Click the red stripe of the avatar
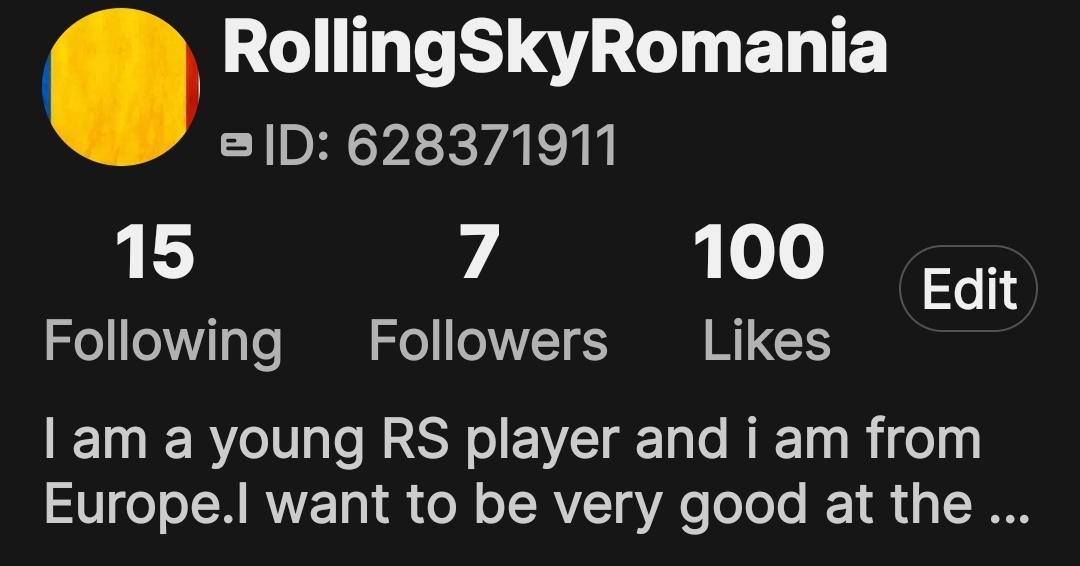Image resolution: width=1080 pixels, height=566 pixels. pos(193,86)
